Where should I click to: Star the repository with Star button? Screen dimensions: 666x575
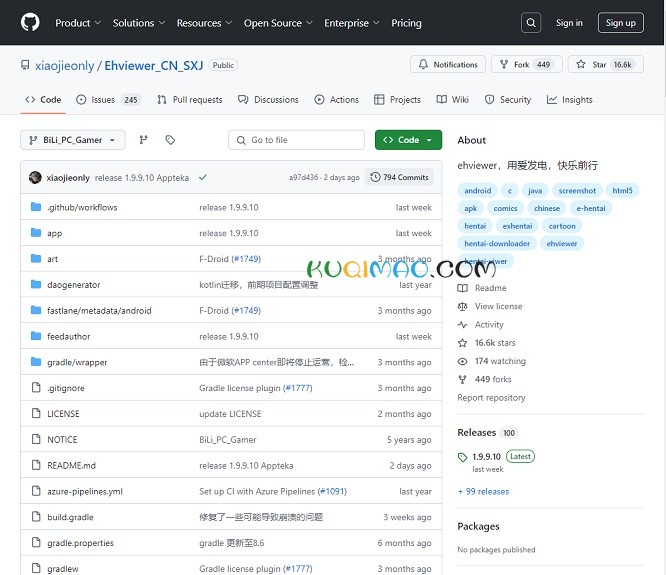point(606,64)
